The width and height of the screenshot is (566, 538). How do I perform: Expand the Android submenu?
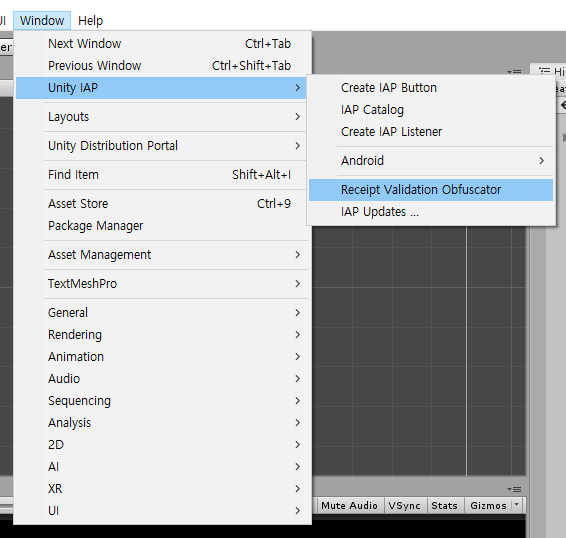431,161
